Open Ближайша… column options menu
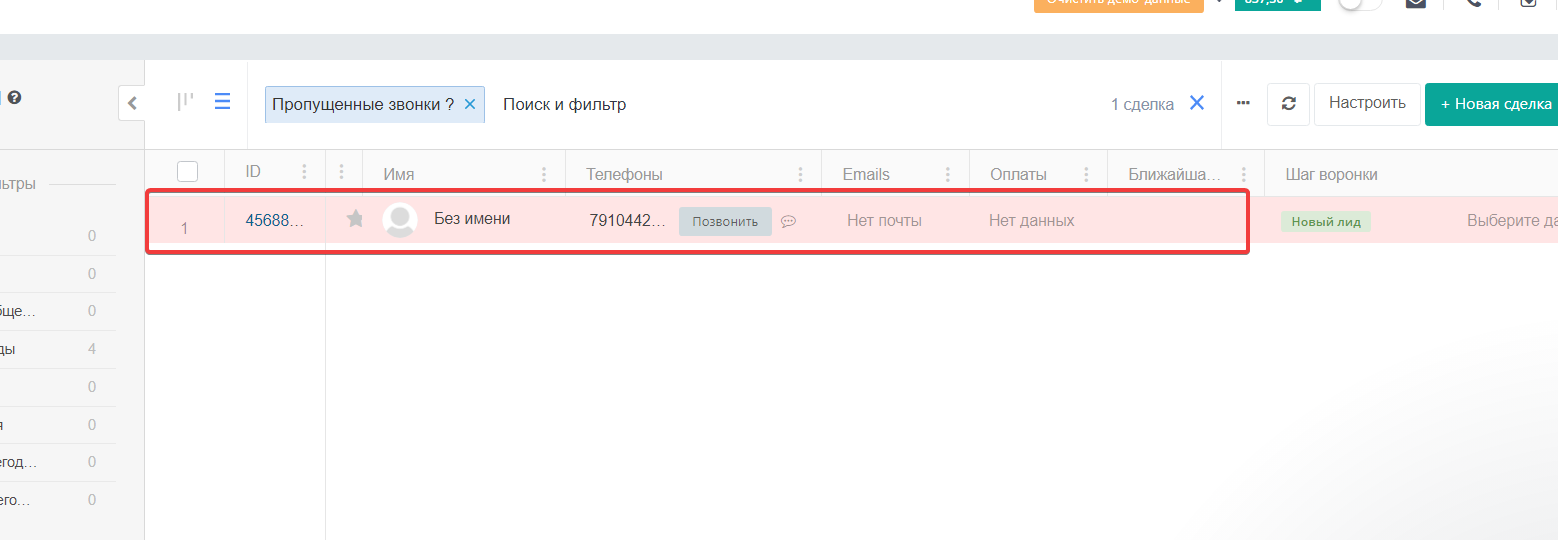Screen dimensions: 1558x540 (x=1243, y=174)
